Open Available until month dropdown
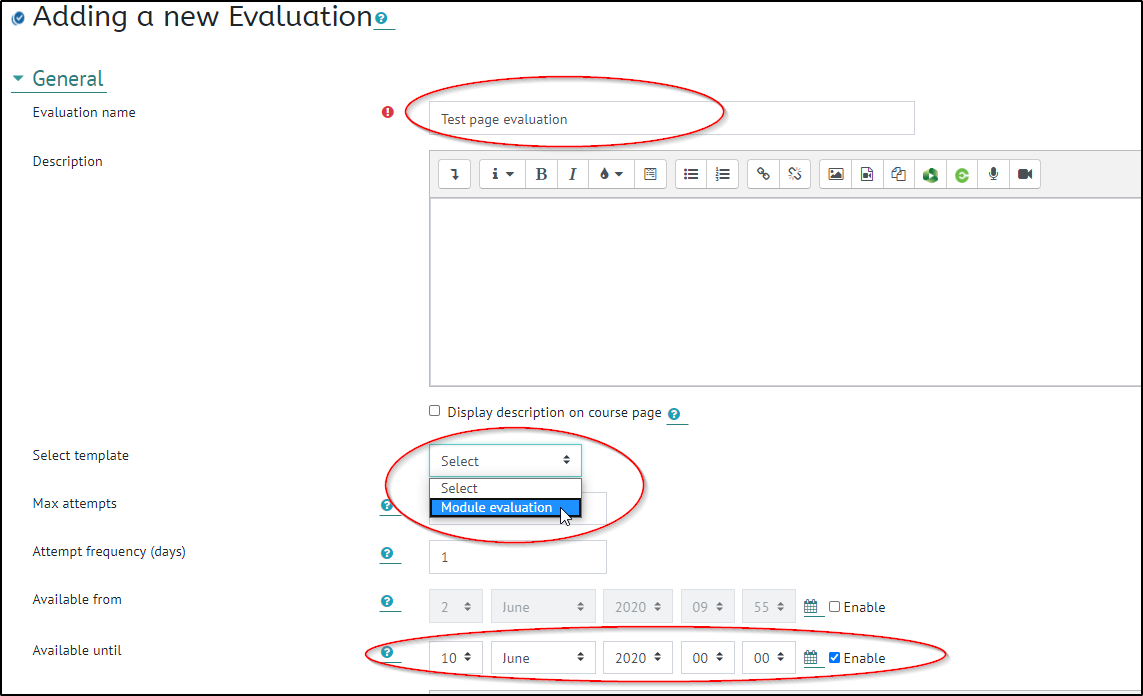 point(543,657)
